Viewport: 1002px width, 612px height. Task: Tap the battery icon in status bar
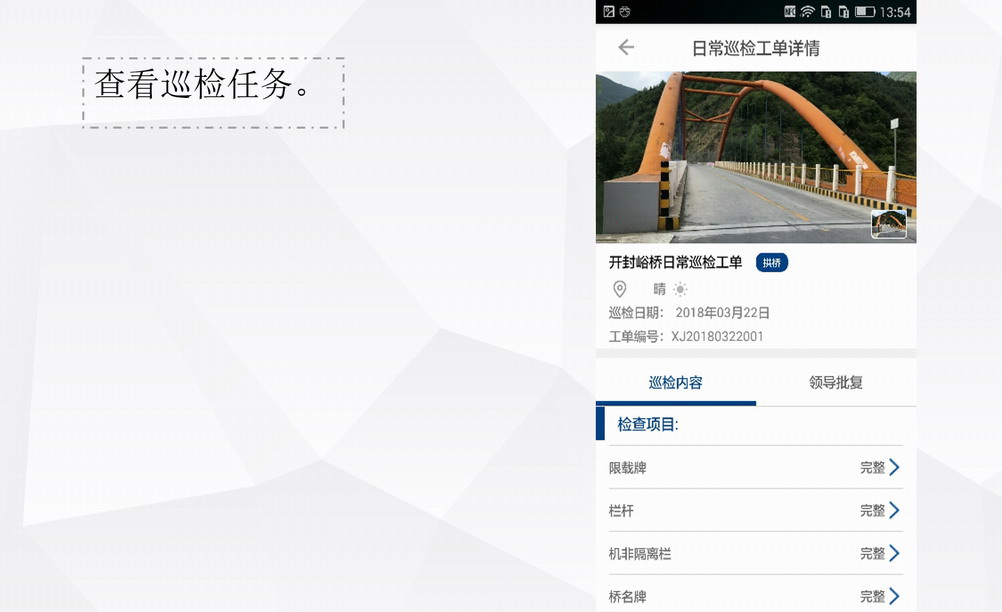864,11
